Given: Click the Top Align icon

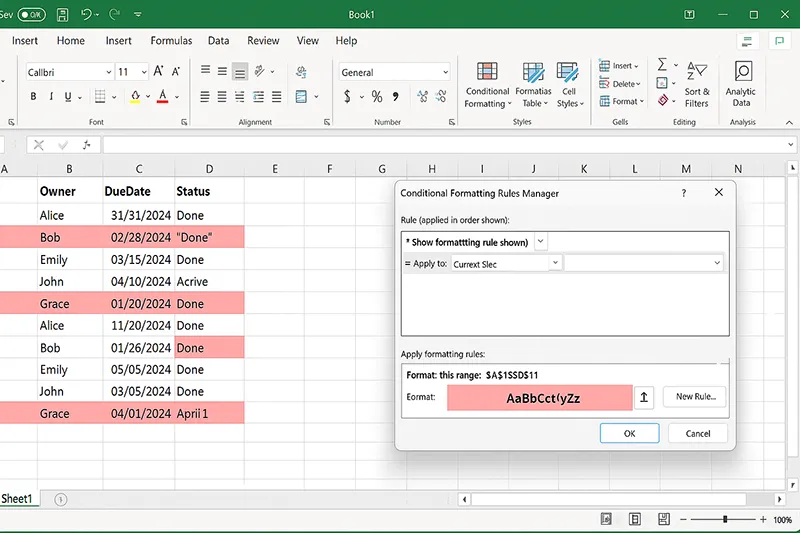Looking at the screenshot, I should coord(206,70).
